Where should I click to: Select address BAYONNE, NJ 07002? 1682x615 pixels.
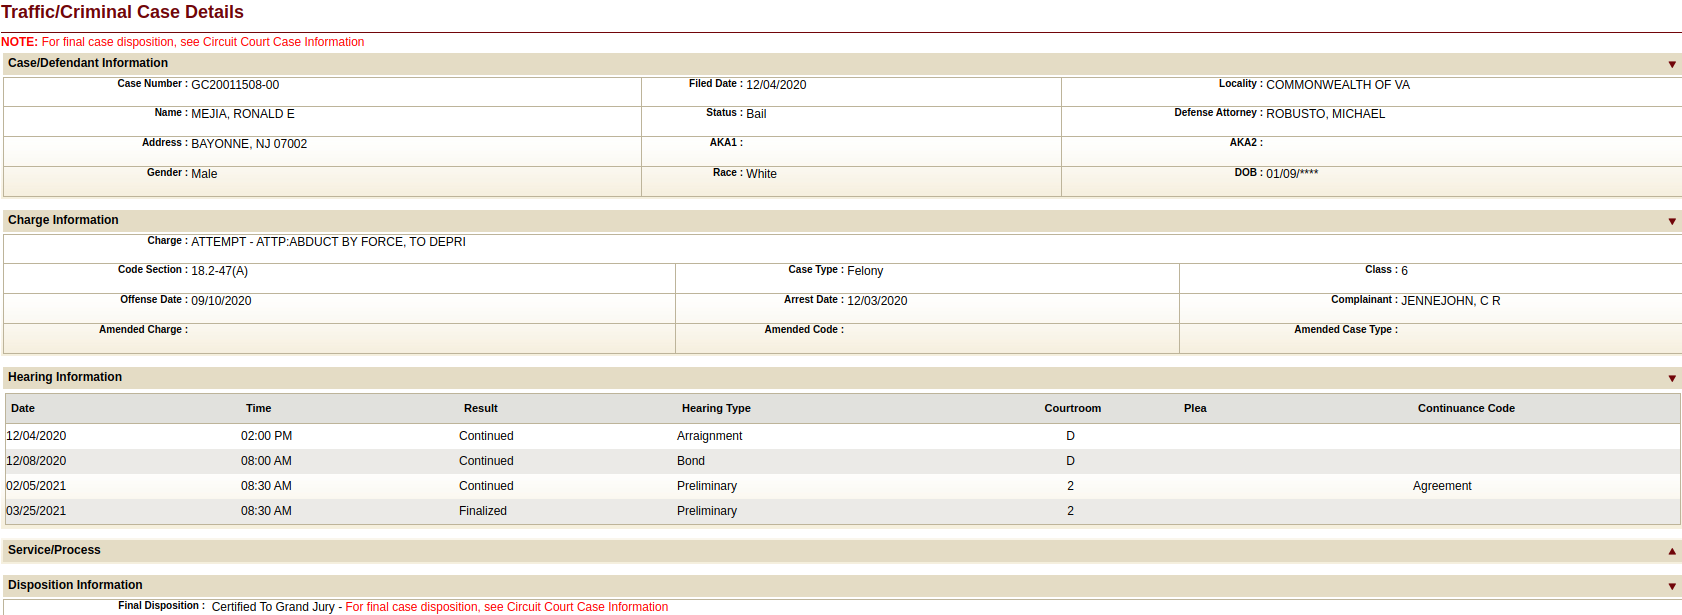[249, 144]
